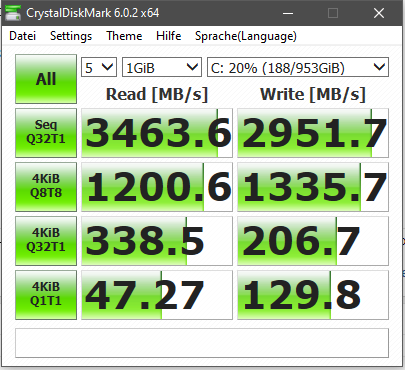Close the CrystalDiskMark window

pos(379,13)
